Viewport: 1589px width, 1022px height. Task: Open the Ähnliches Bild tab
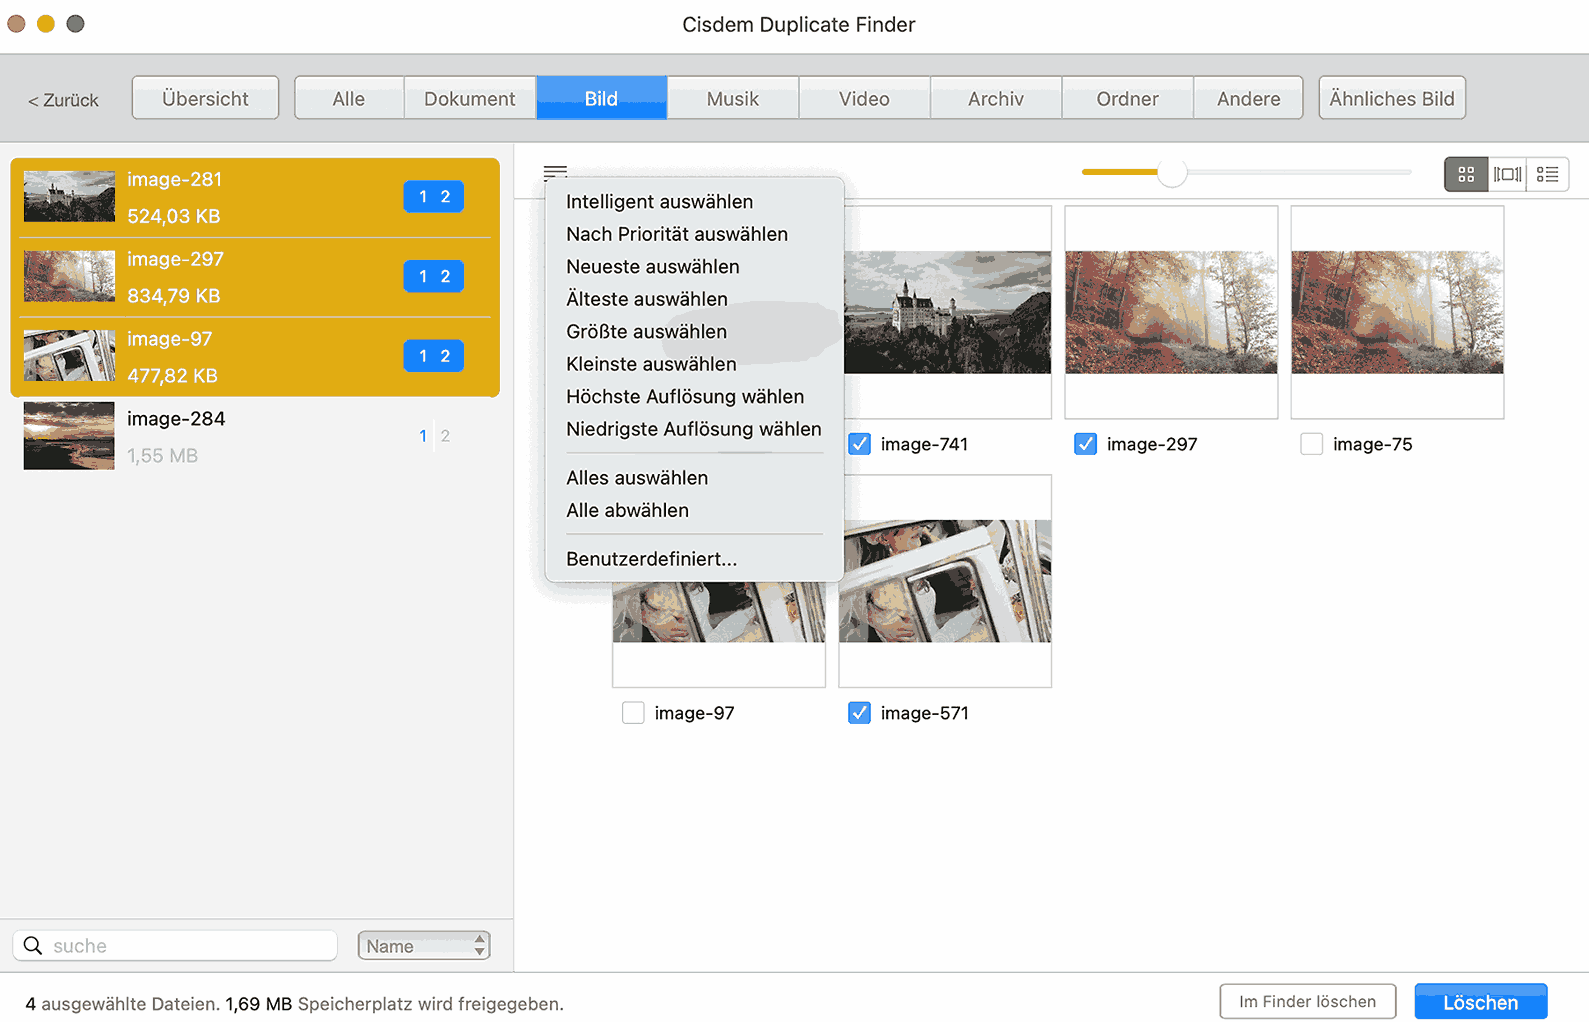click(x=1391, y=99)
